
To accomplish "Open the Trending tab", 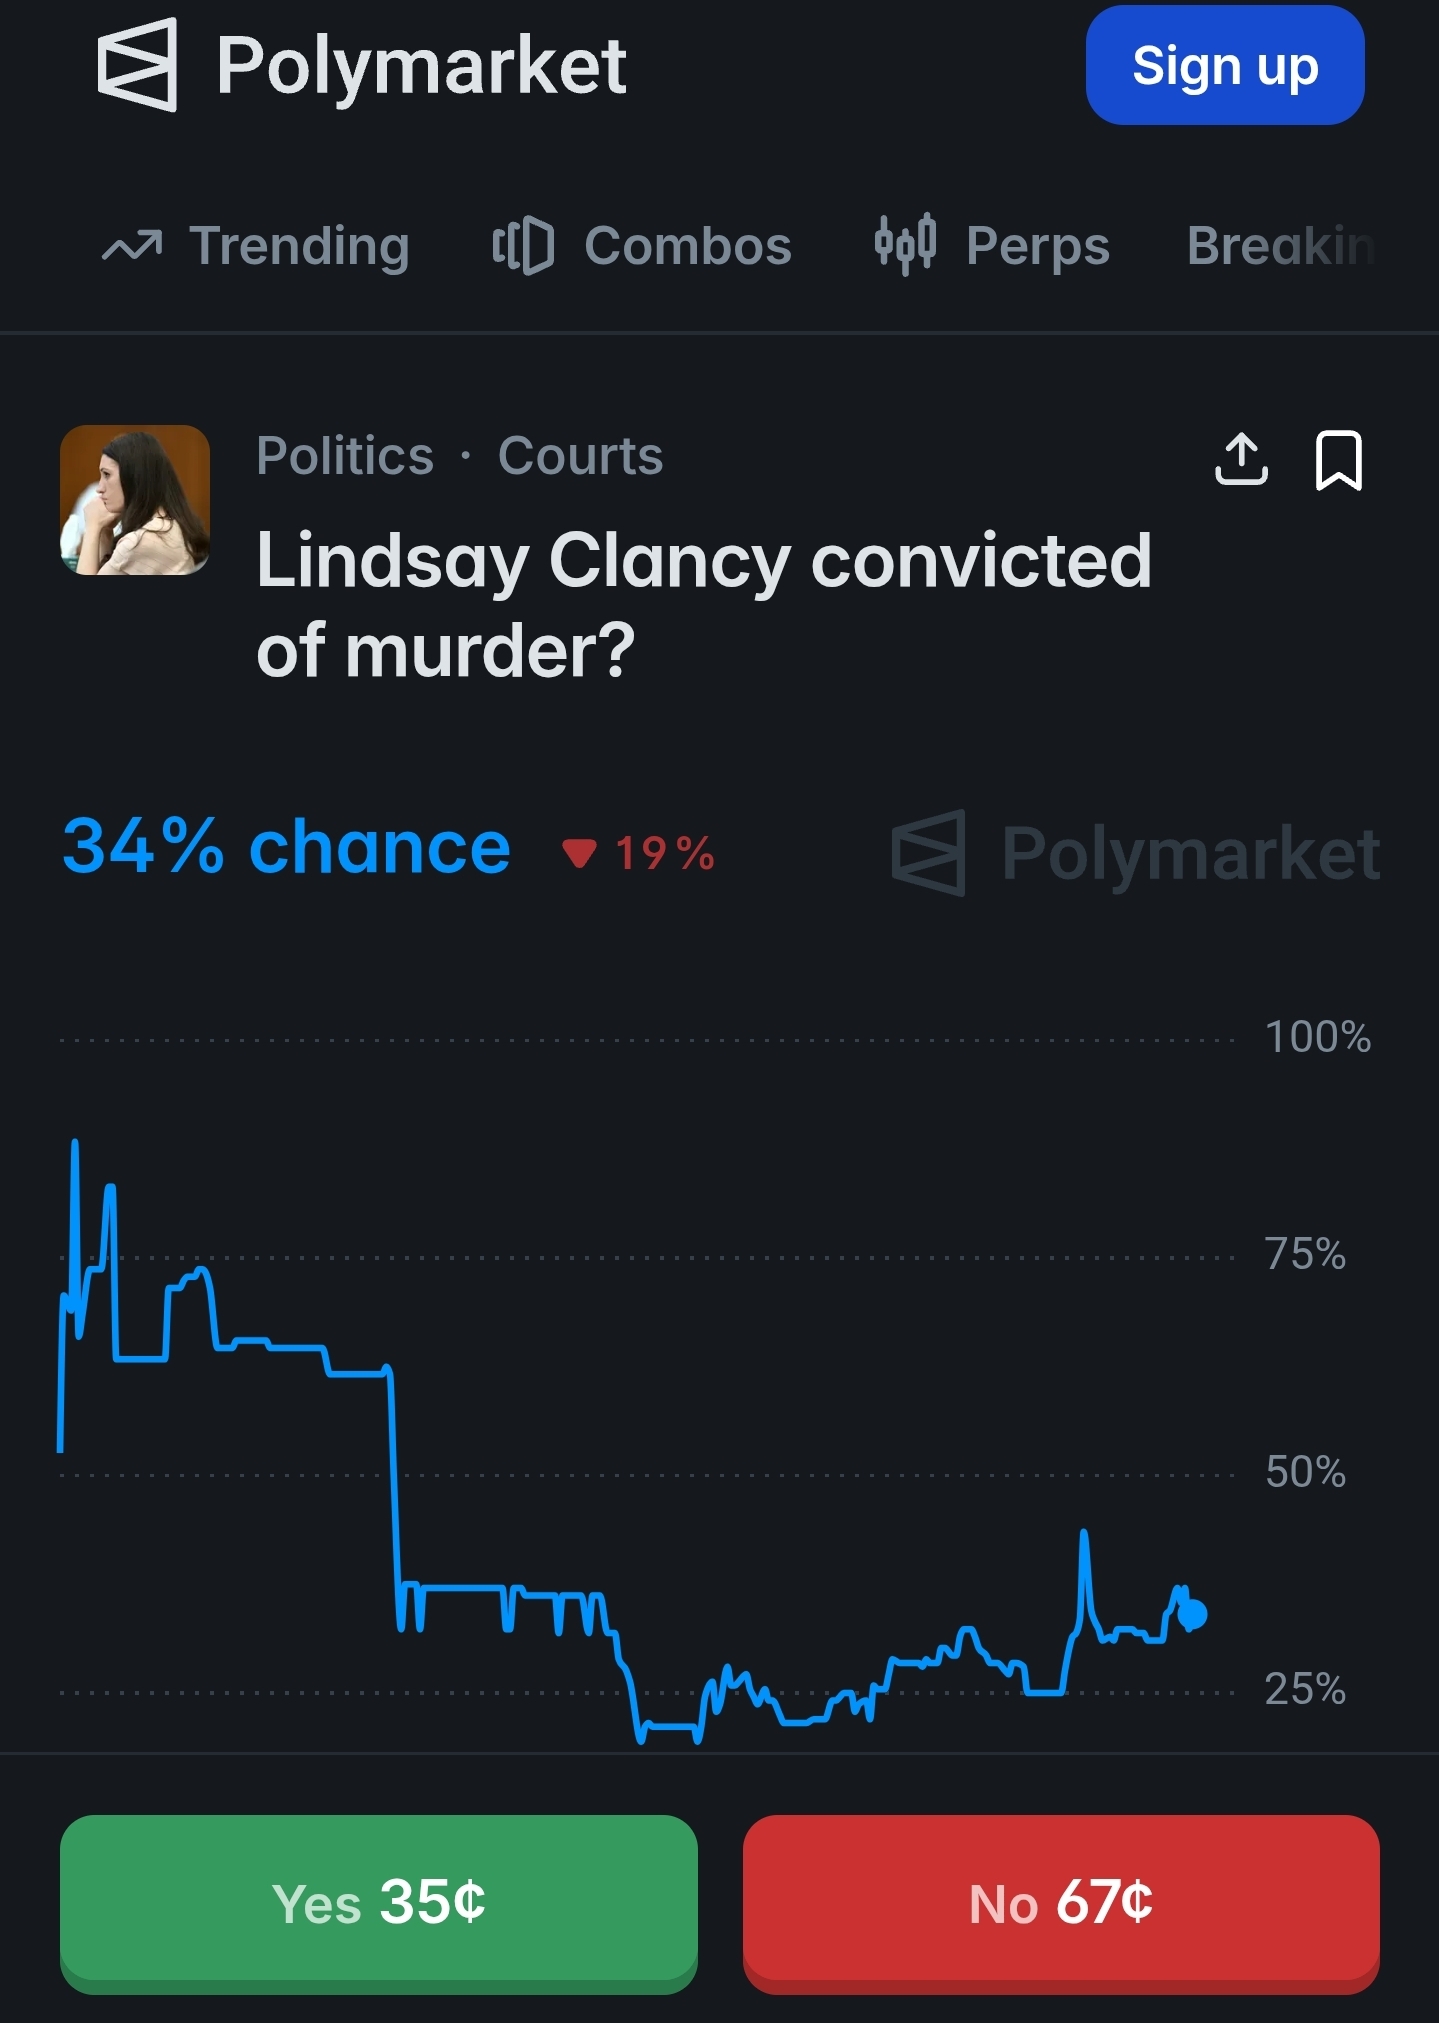I will 256,246.
